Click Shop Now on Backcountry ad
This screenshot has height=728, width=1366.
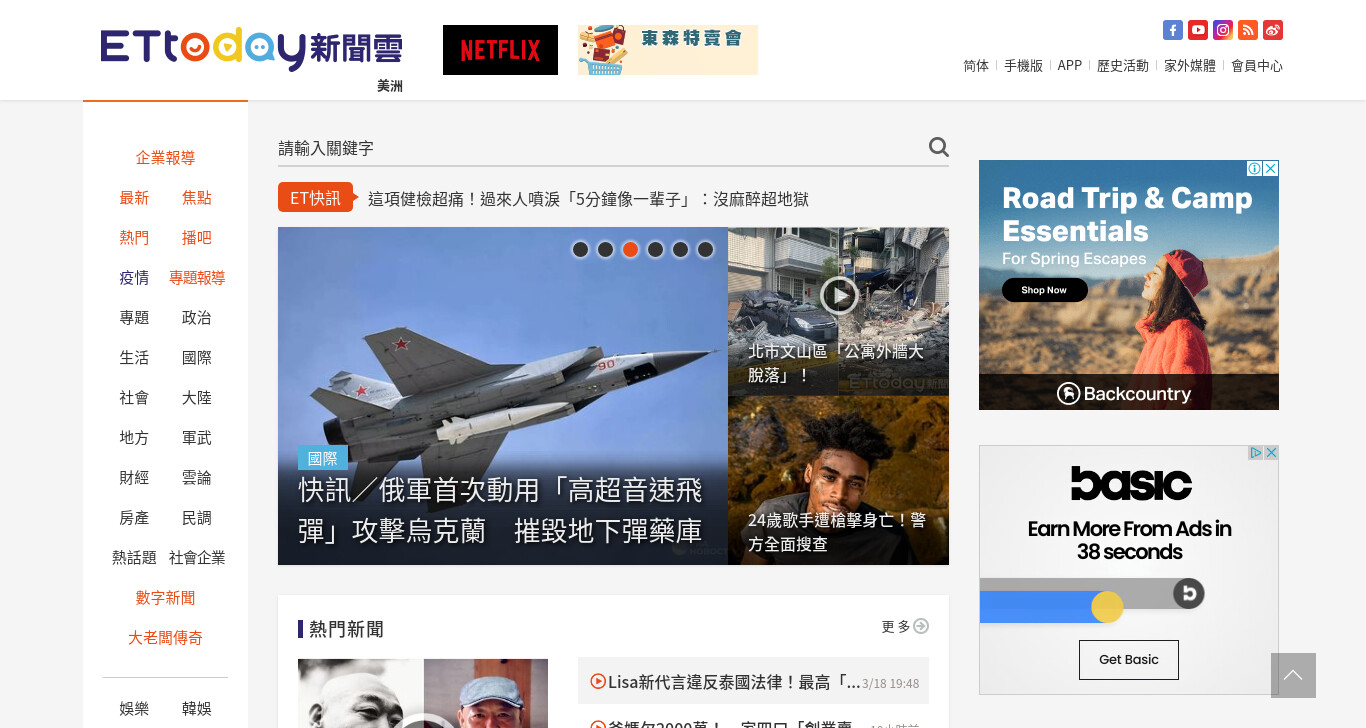tap(1044, 290)
